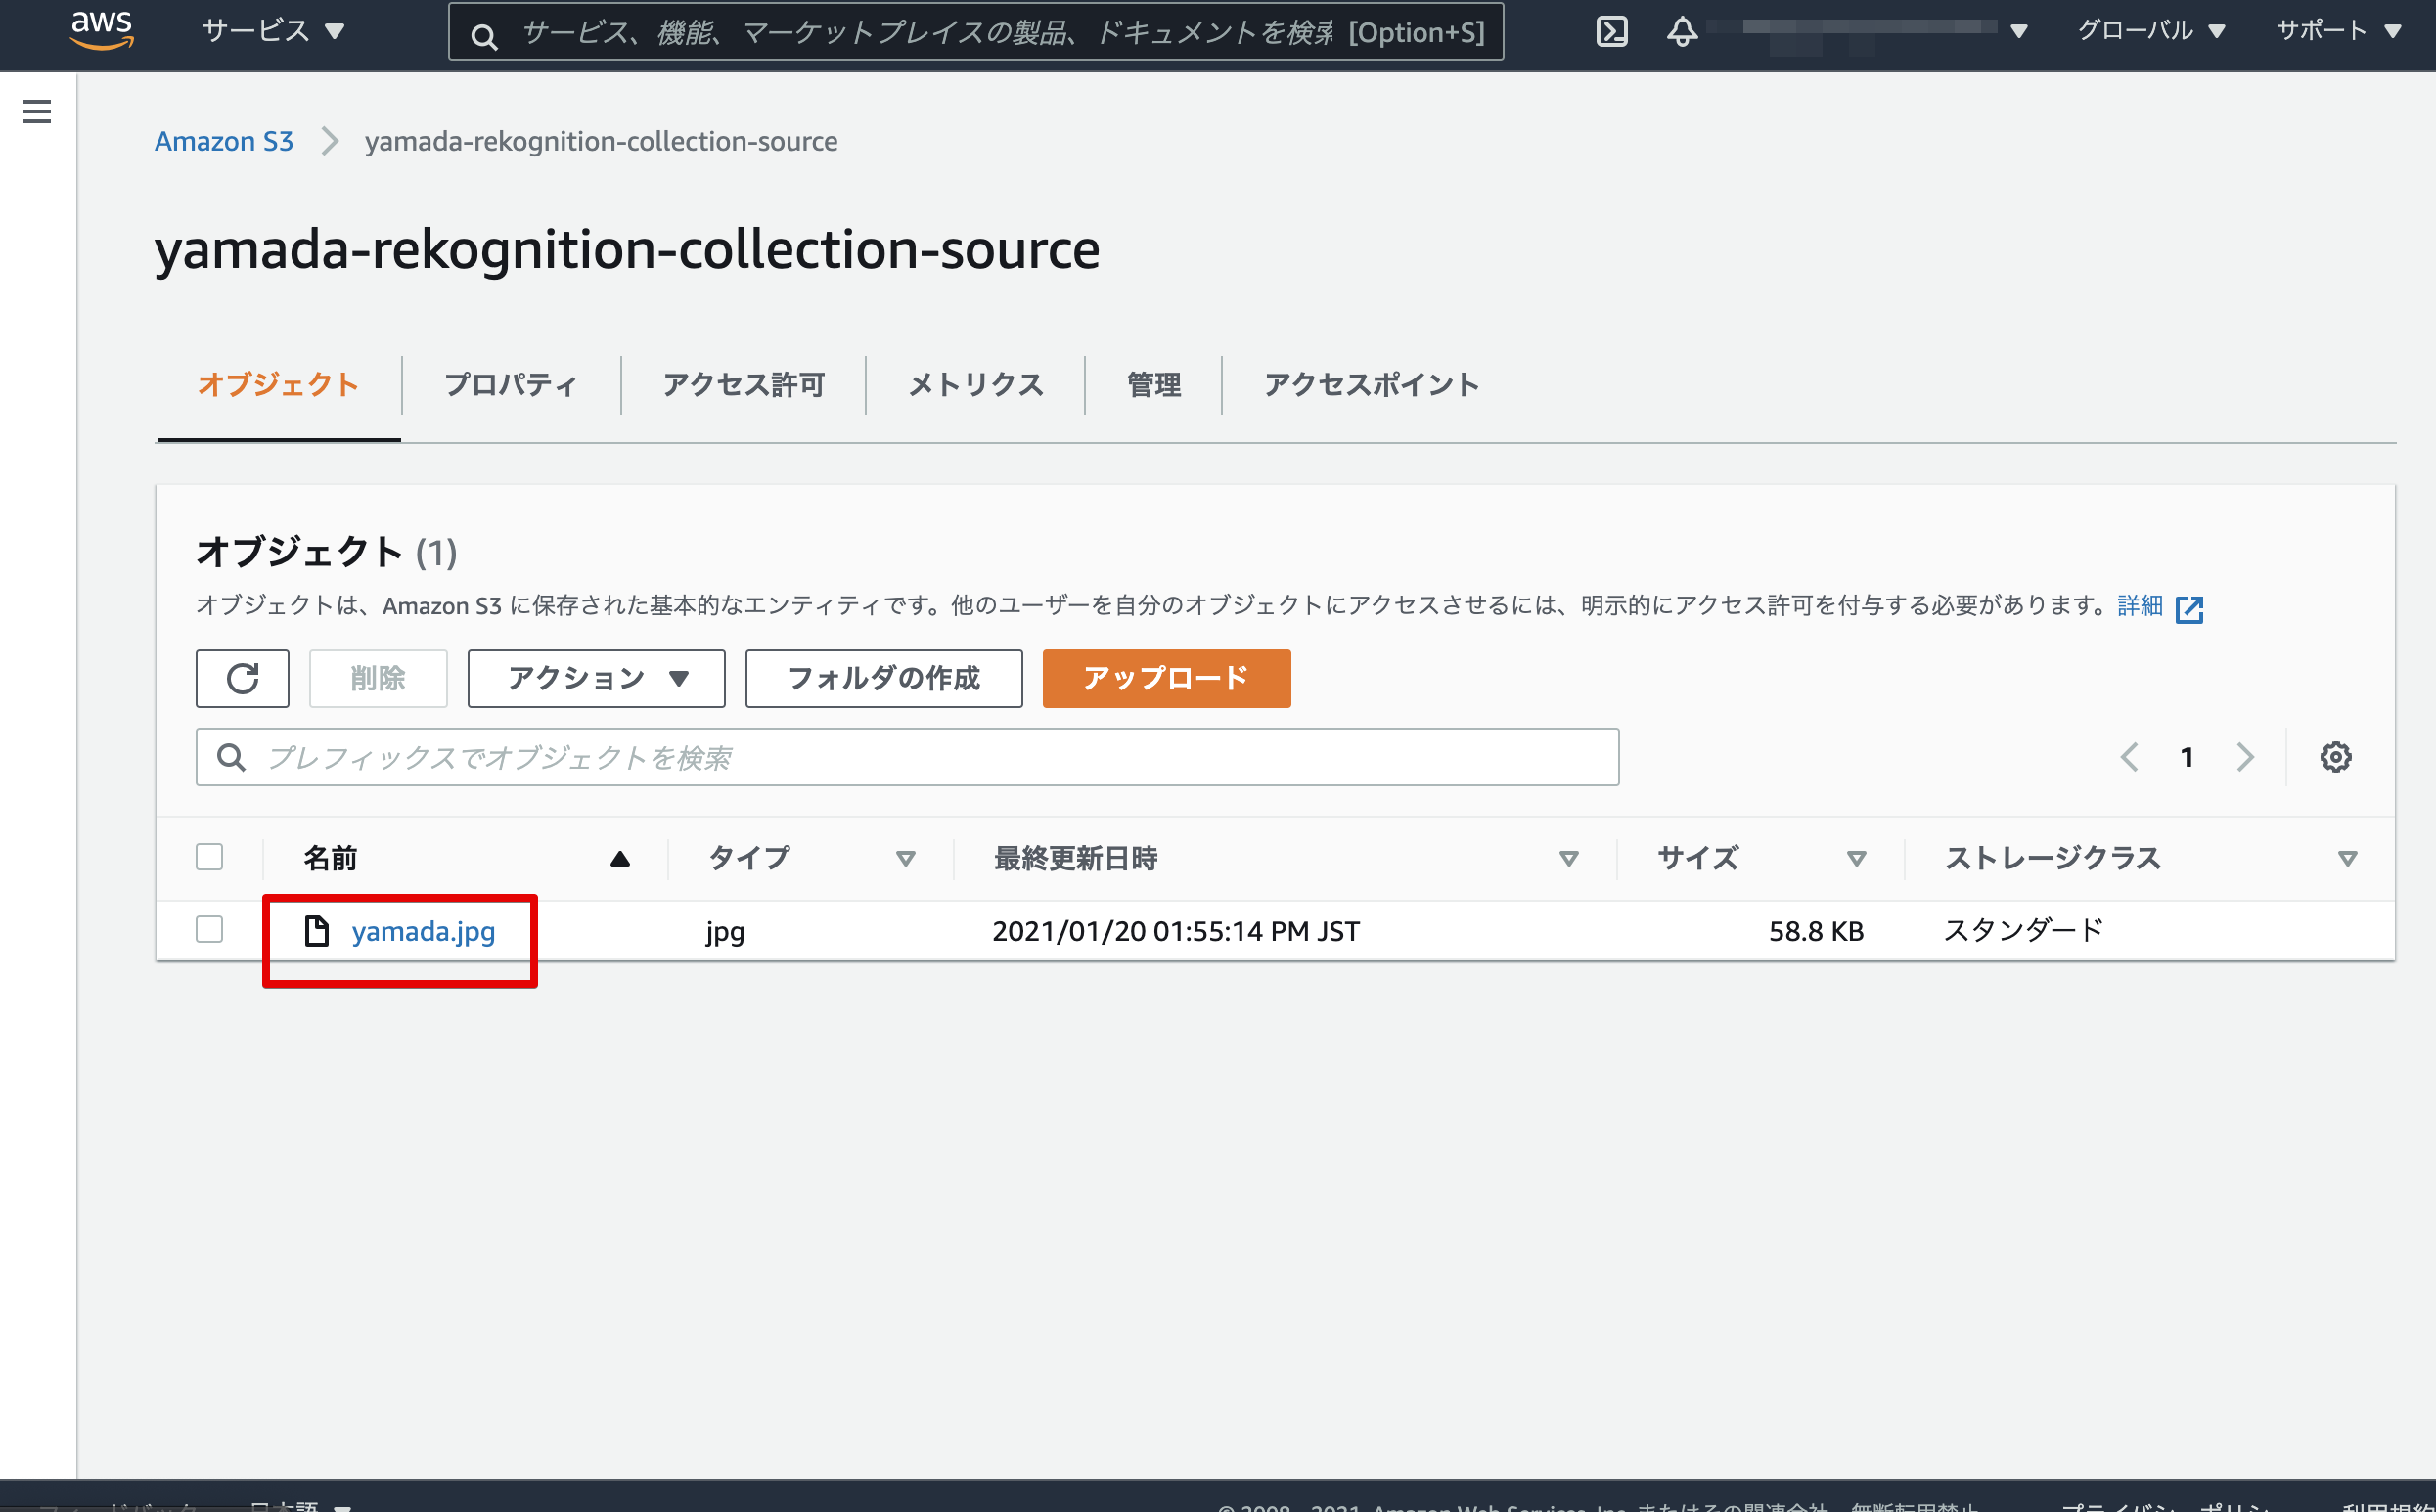Screen dimensions: 2436x1512
Task: Click the アップロード button
Action: (1166, 678)
